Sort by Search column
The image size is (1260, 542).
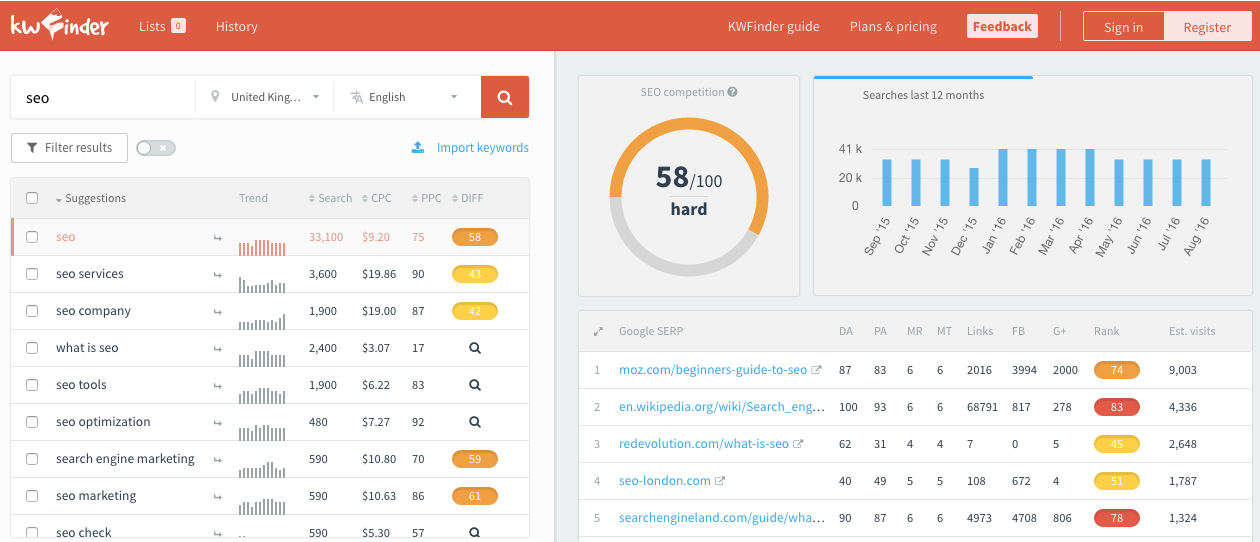pos(330,198)
